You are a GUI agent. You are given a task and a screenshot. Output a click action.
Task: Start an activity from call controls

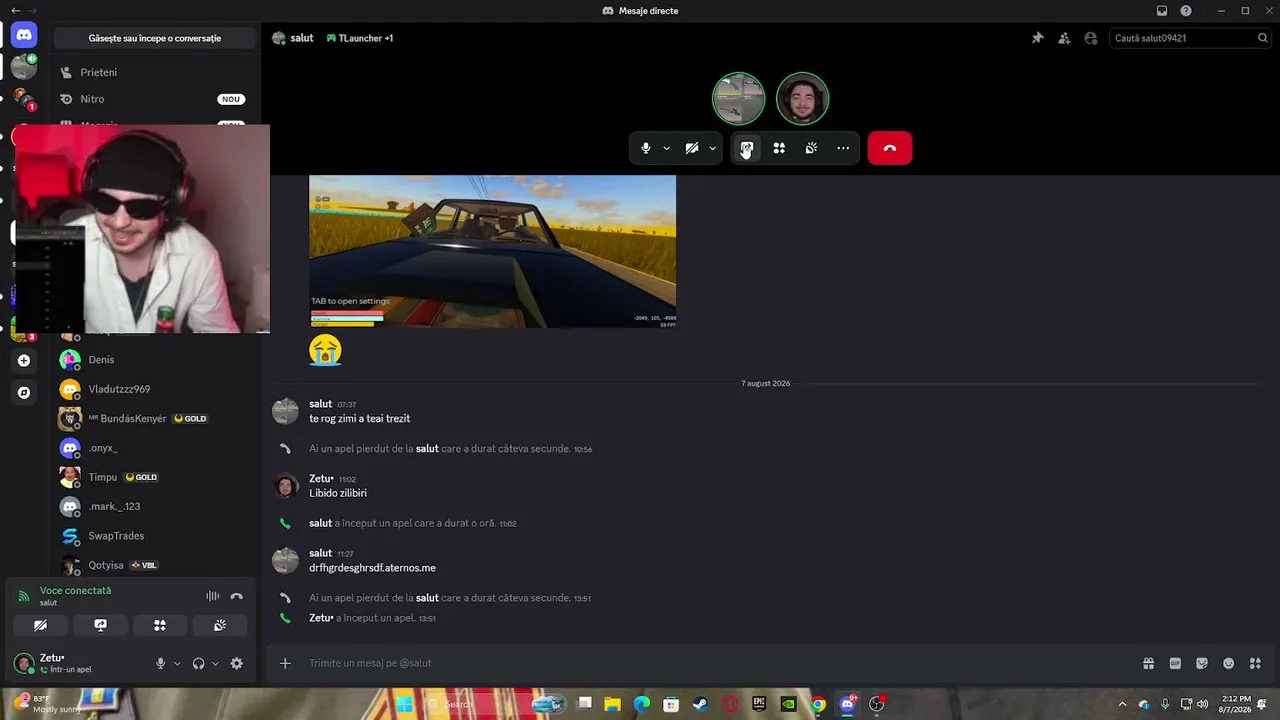pos(779,148)
